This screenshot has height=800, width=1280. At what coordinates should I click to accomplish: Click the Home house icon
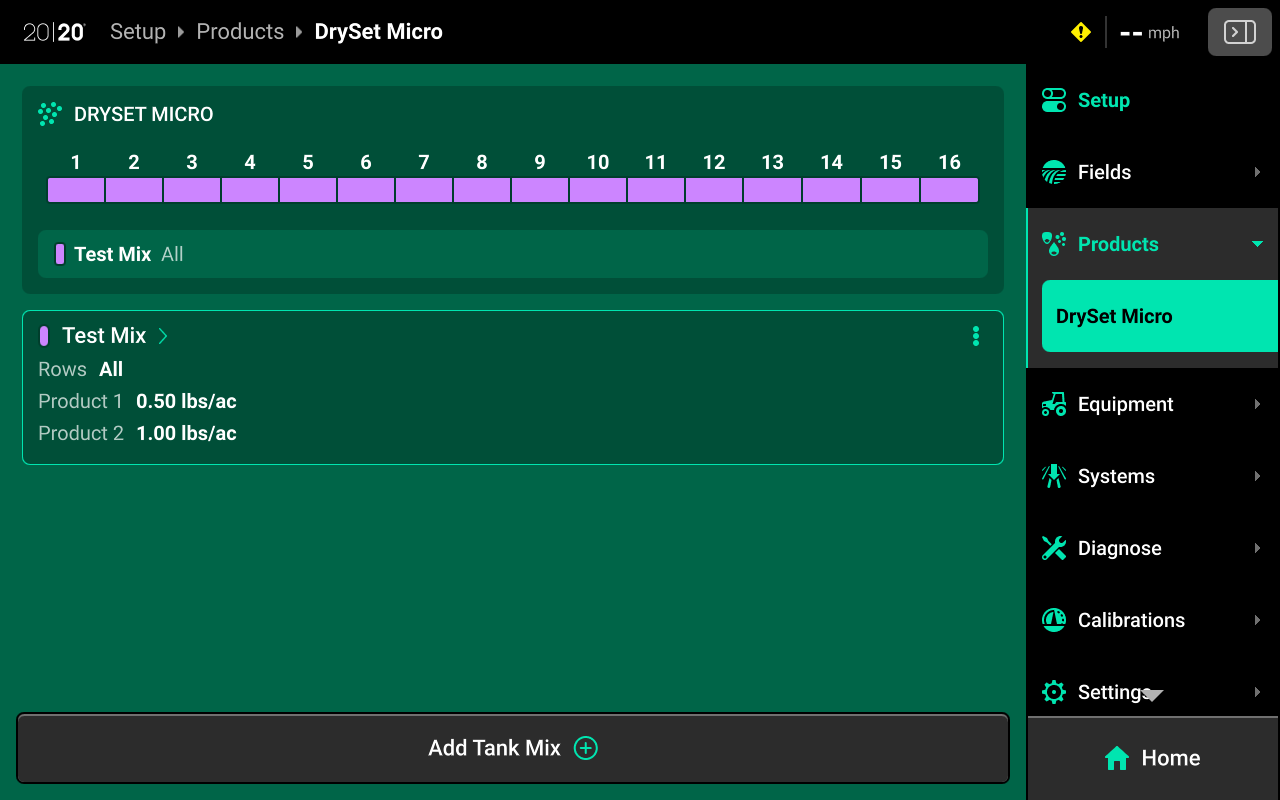1117,758
